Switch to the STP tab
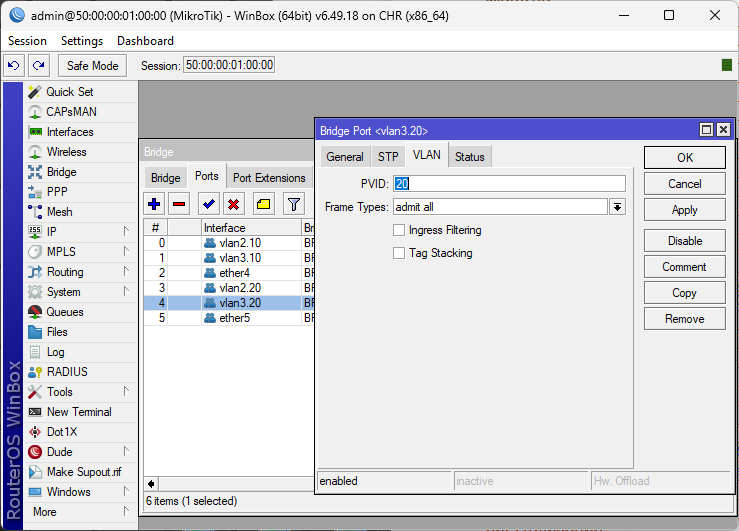The width and height of the screenshot is (739, 531). coord(388,157)
